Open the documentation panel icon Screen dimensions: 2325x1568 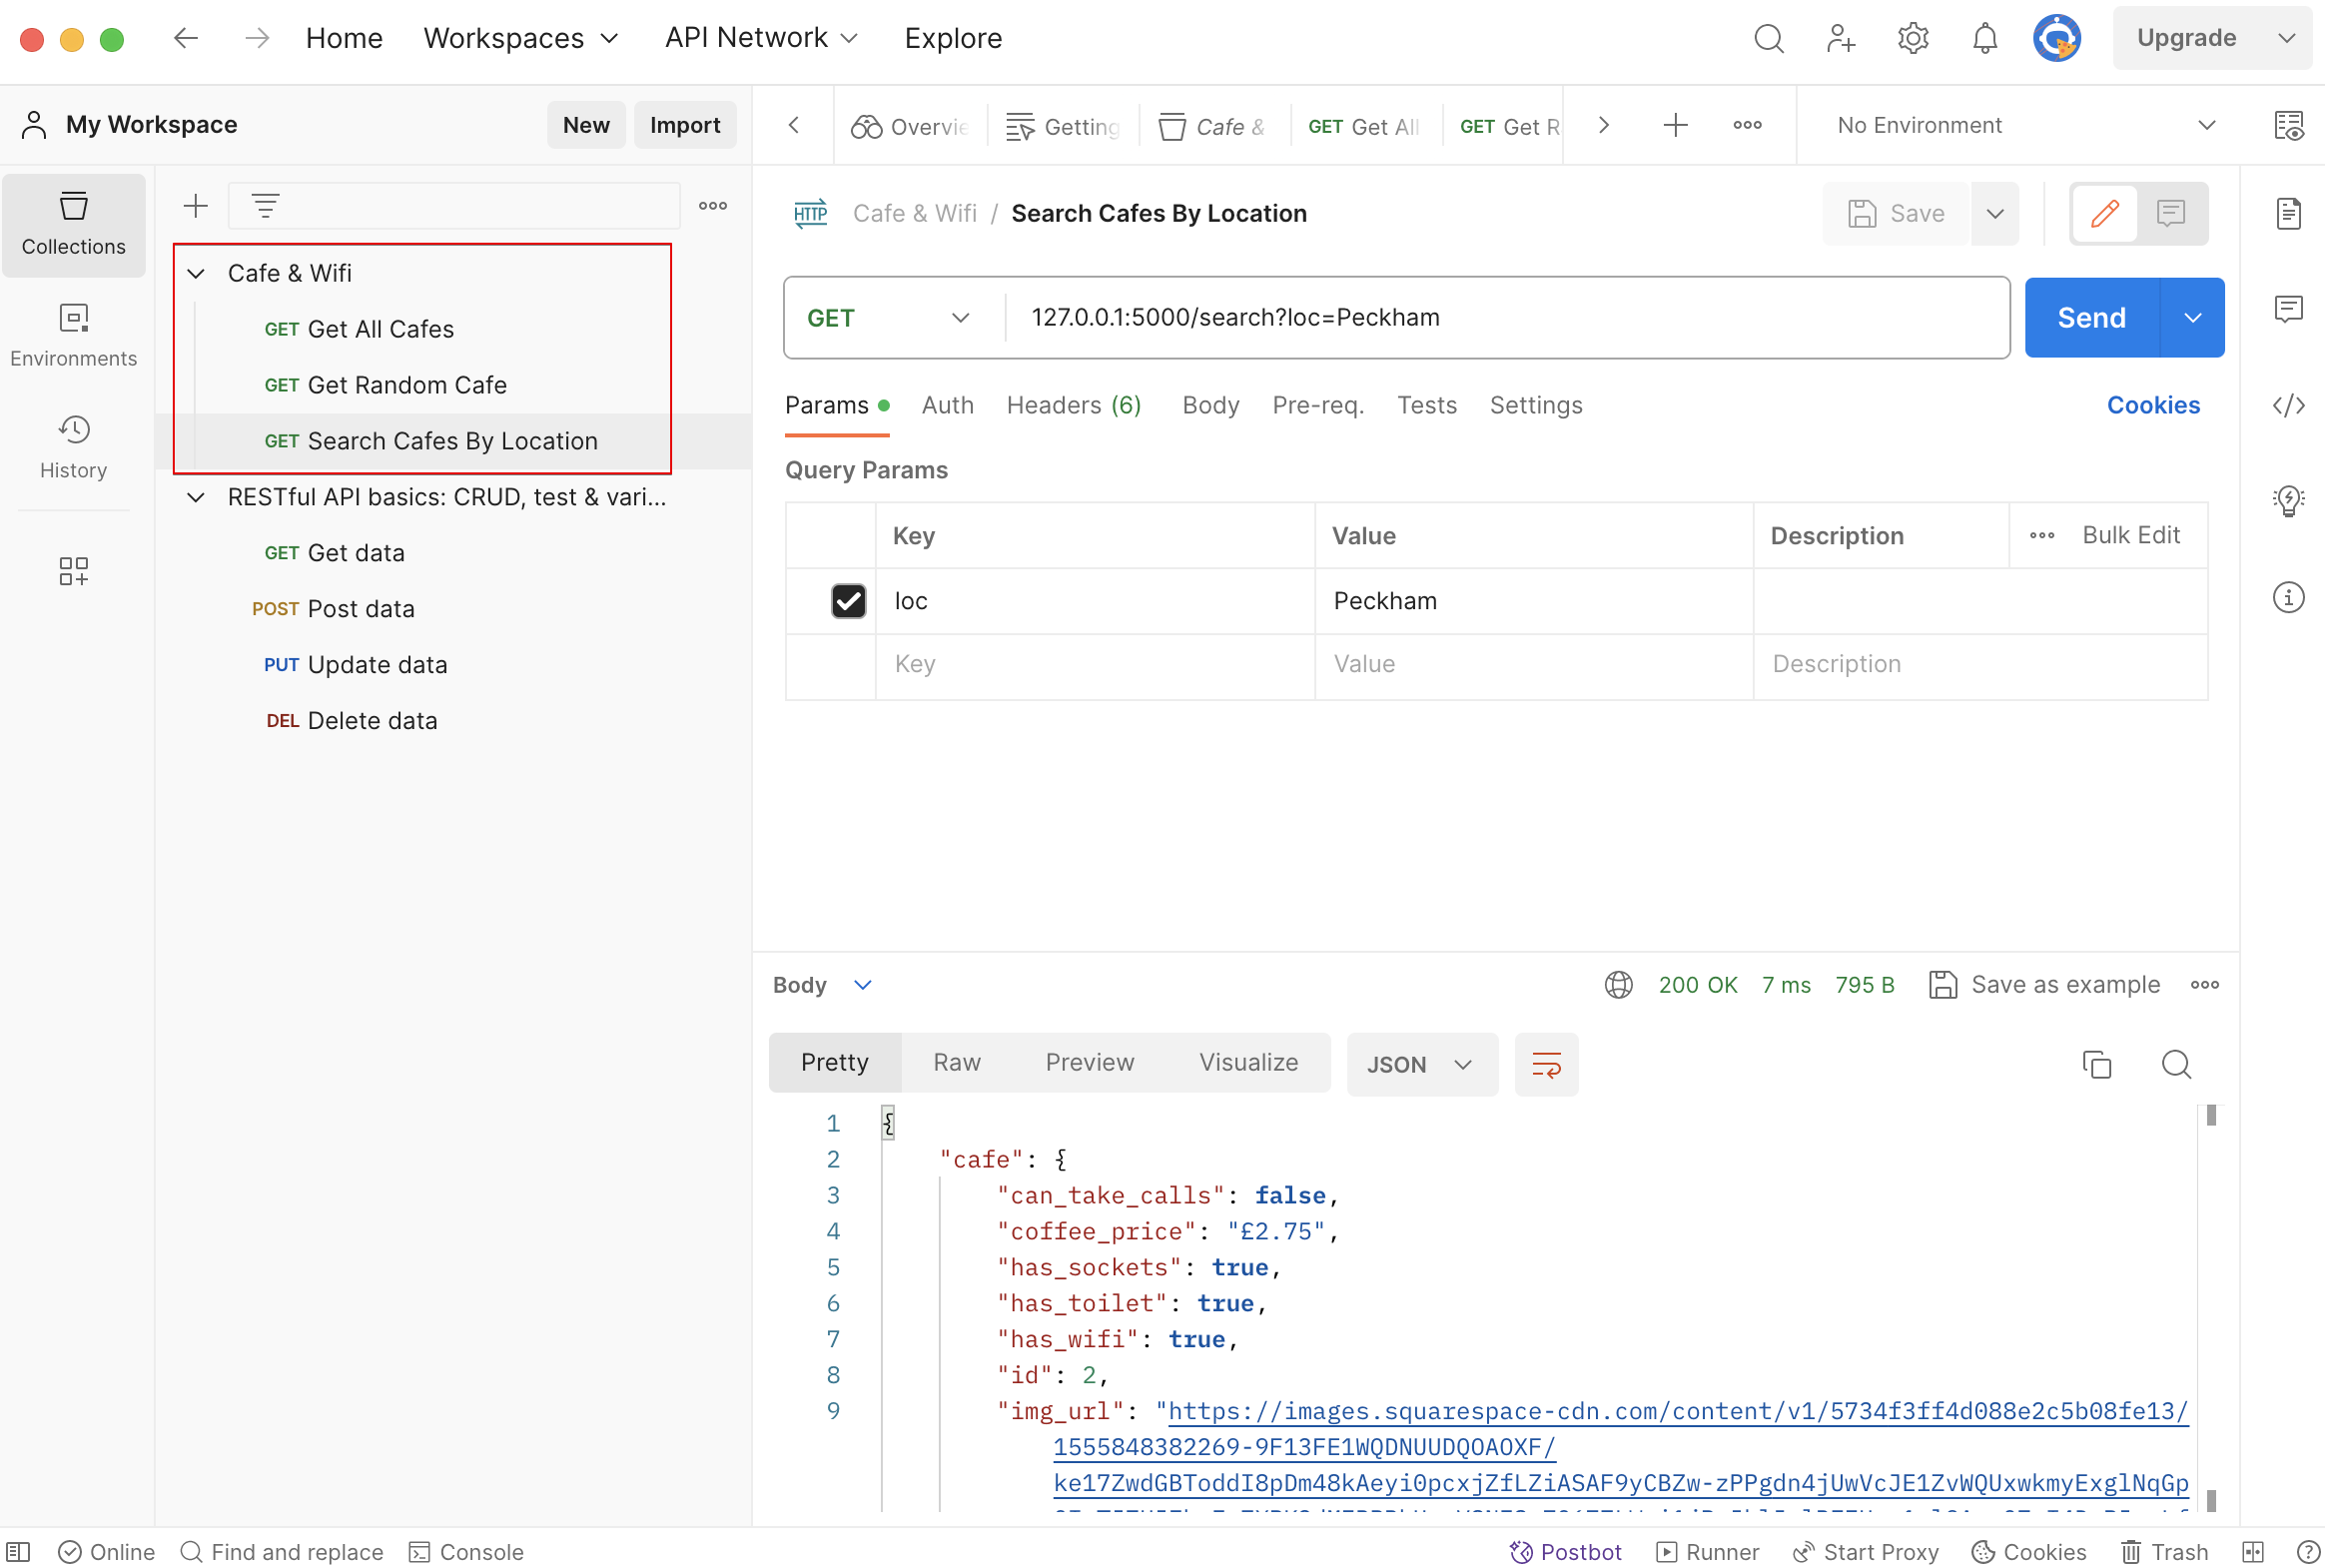2288,213
